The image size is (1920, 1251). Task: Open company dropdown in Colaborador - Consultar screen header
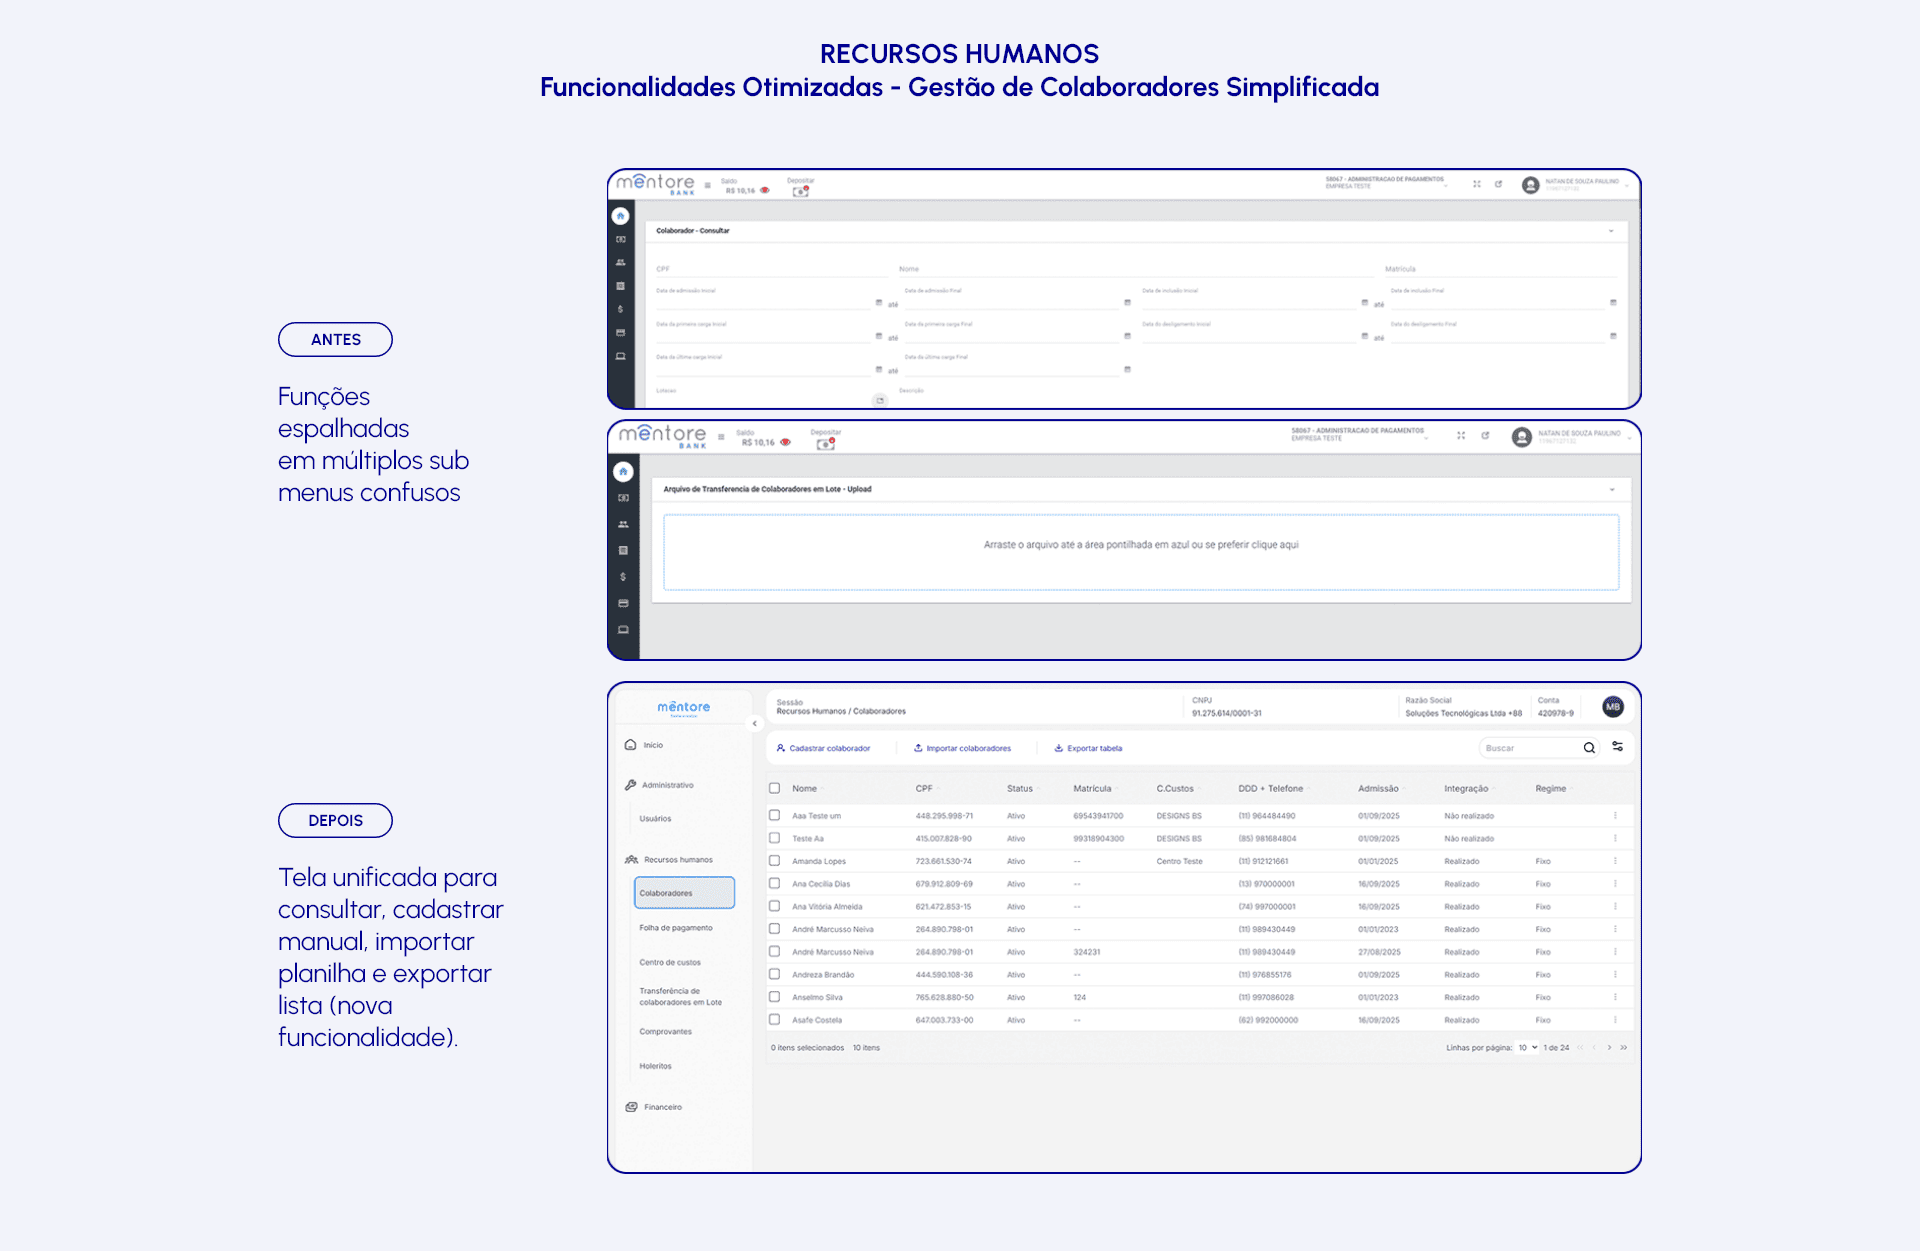(x=1384, y=182)
